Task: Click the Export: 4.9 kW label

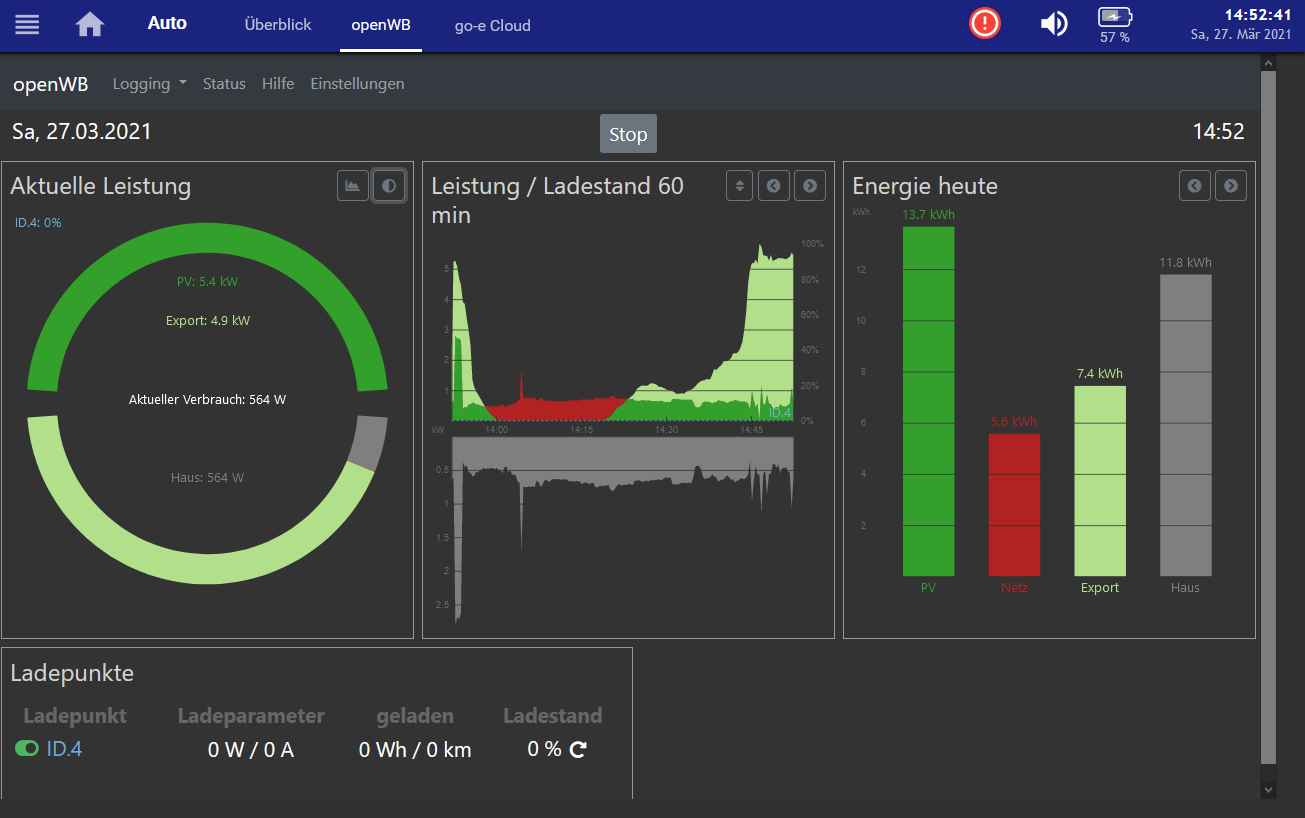Action: tap(208, 321)
